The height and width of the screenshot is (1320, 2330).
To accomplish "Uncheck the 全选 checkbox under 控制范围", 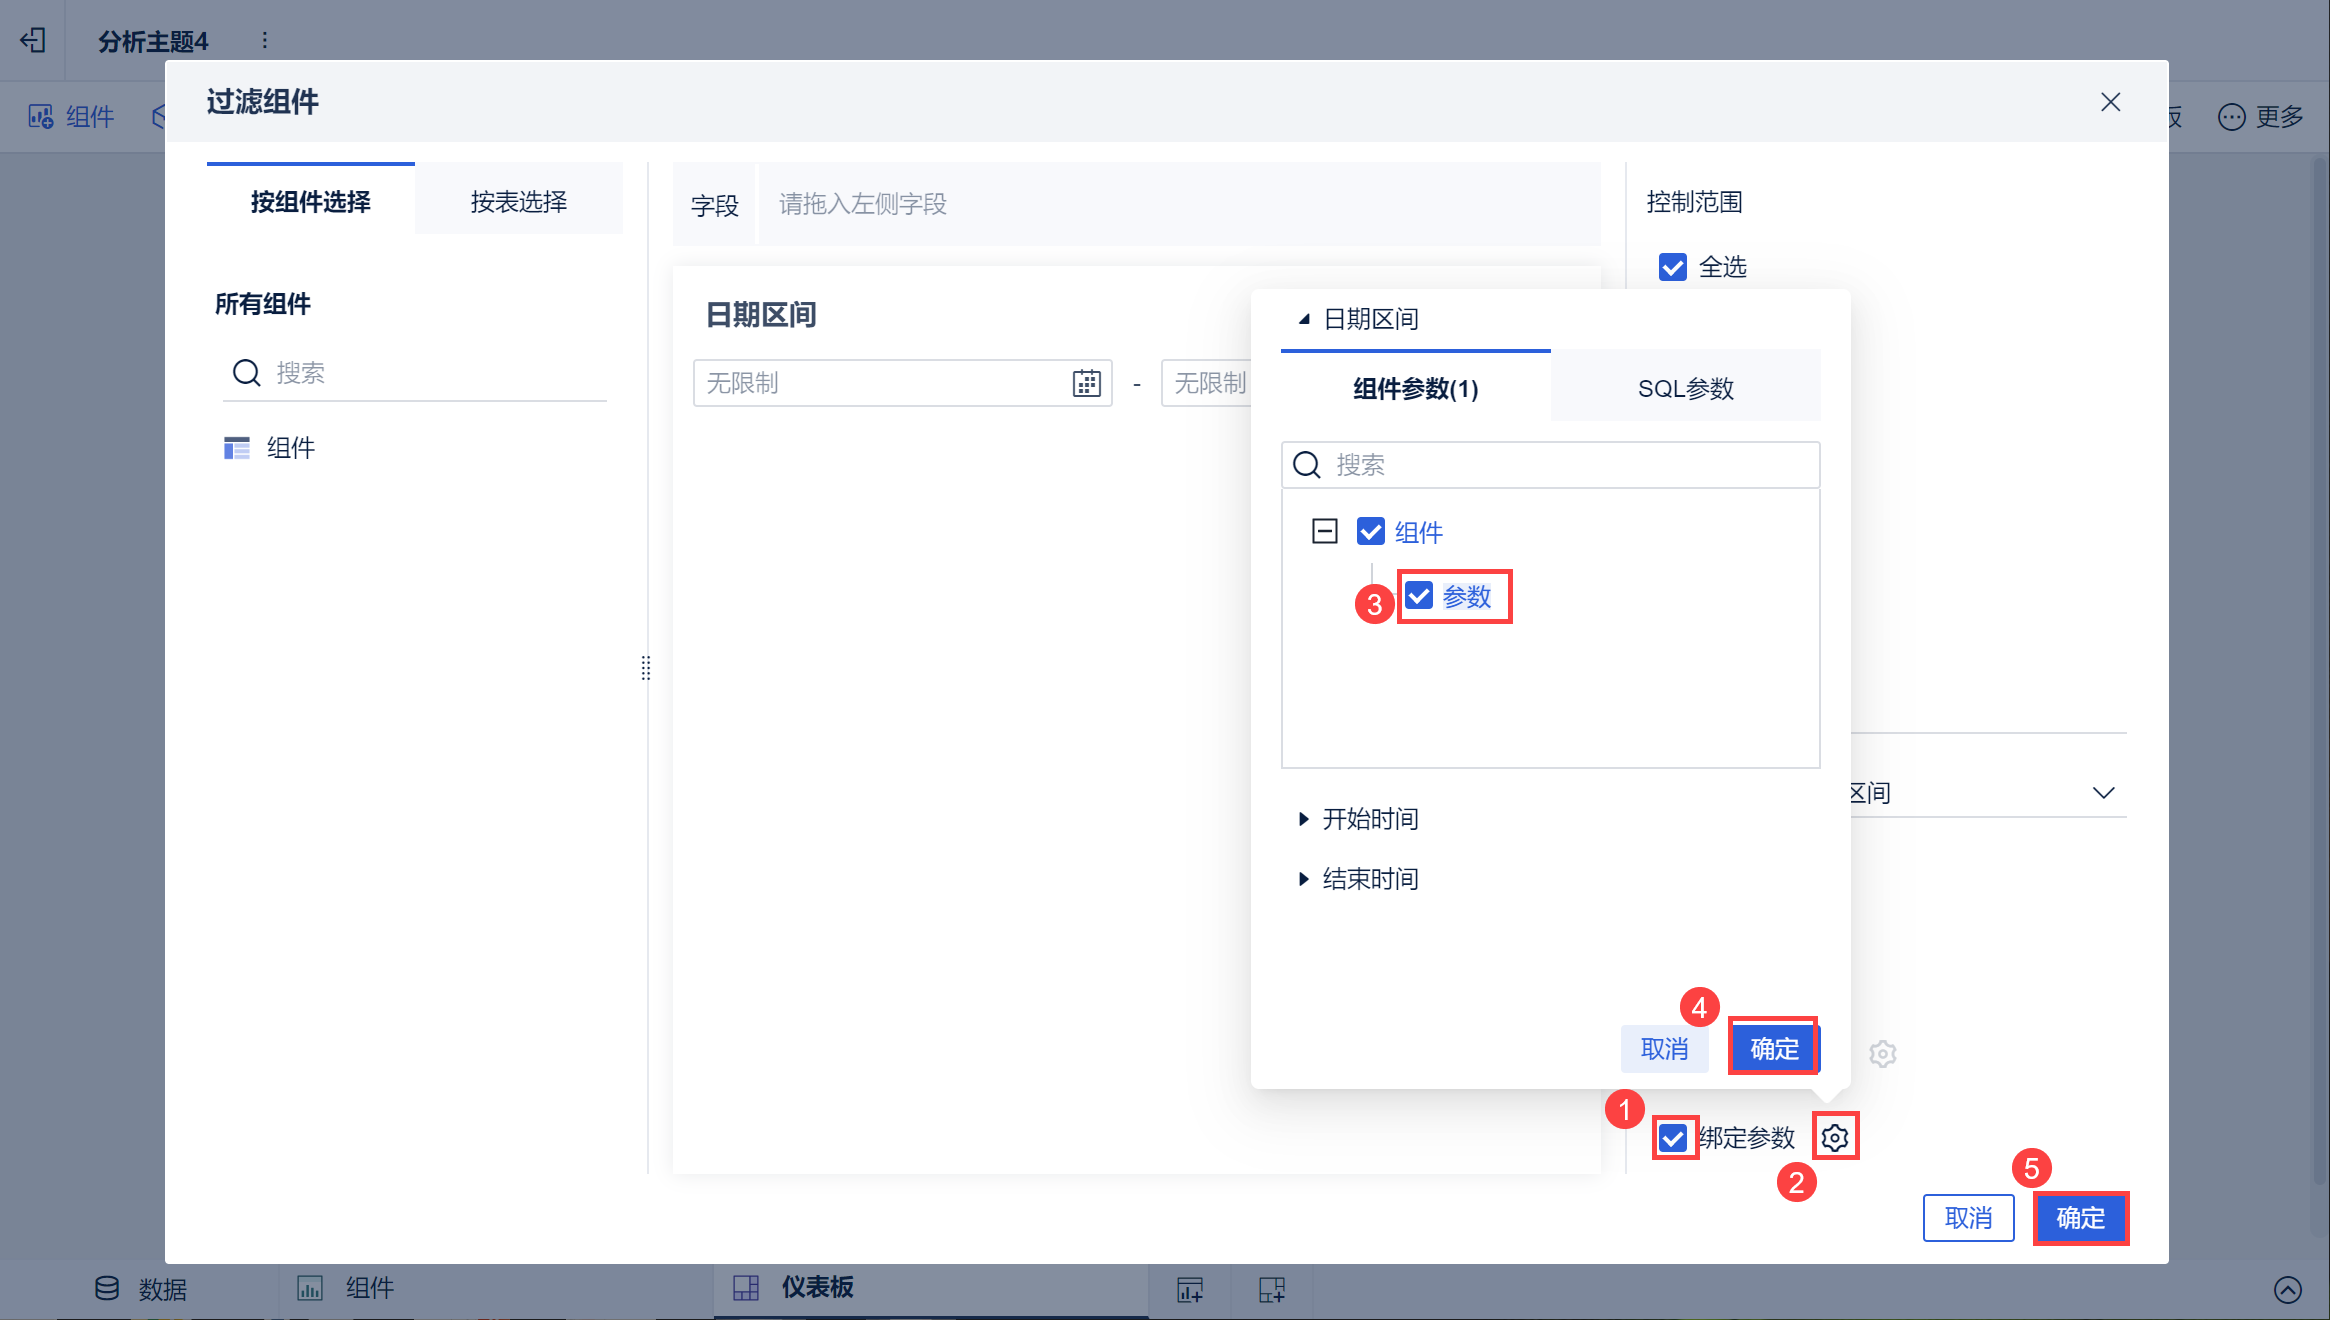I will click(1673, 267).
